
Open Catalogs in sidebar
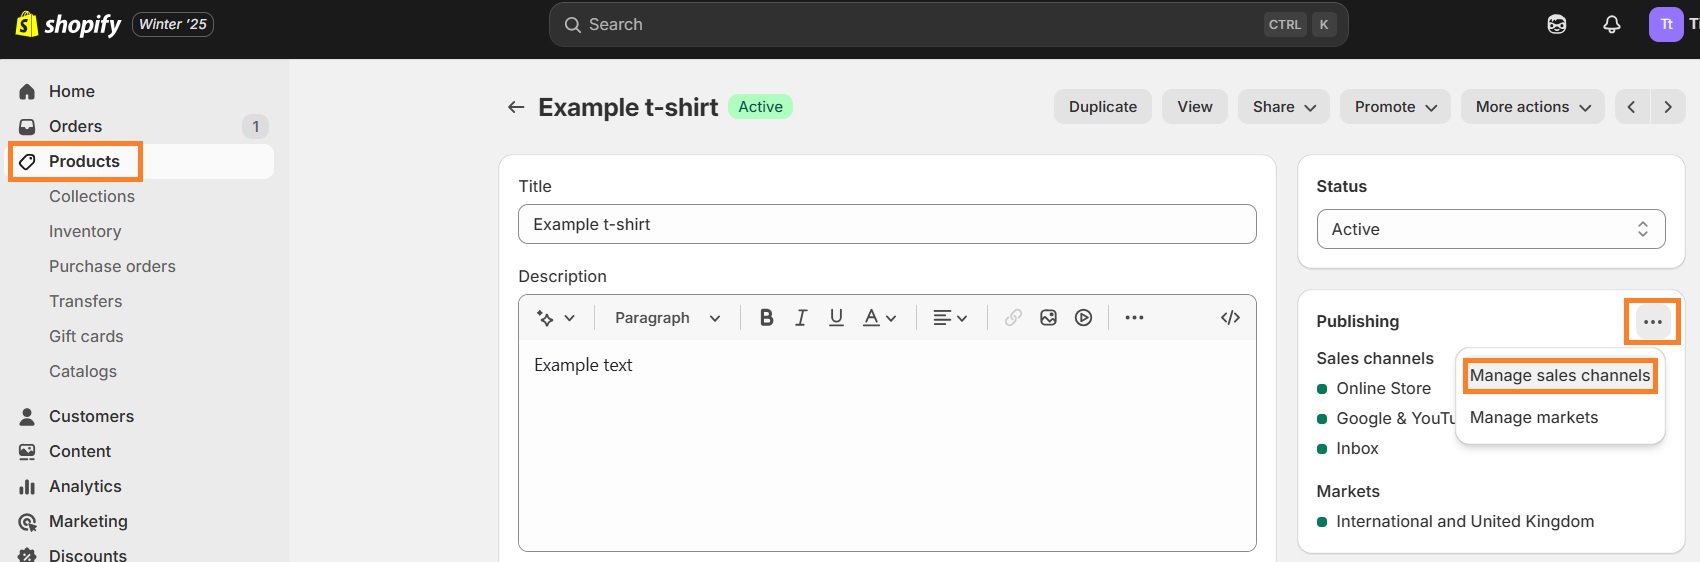(83, 371)
